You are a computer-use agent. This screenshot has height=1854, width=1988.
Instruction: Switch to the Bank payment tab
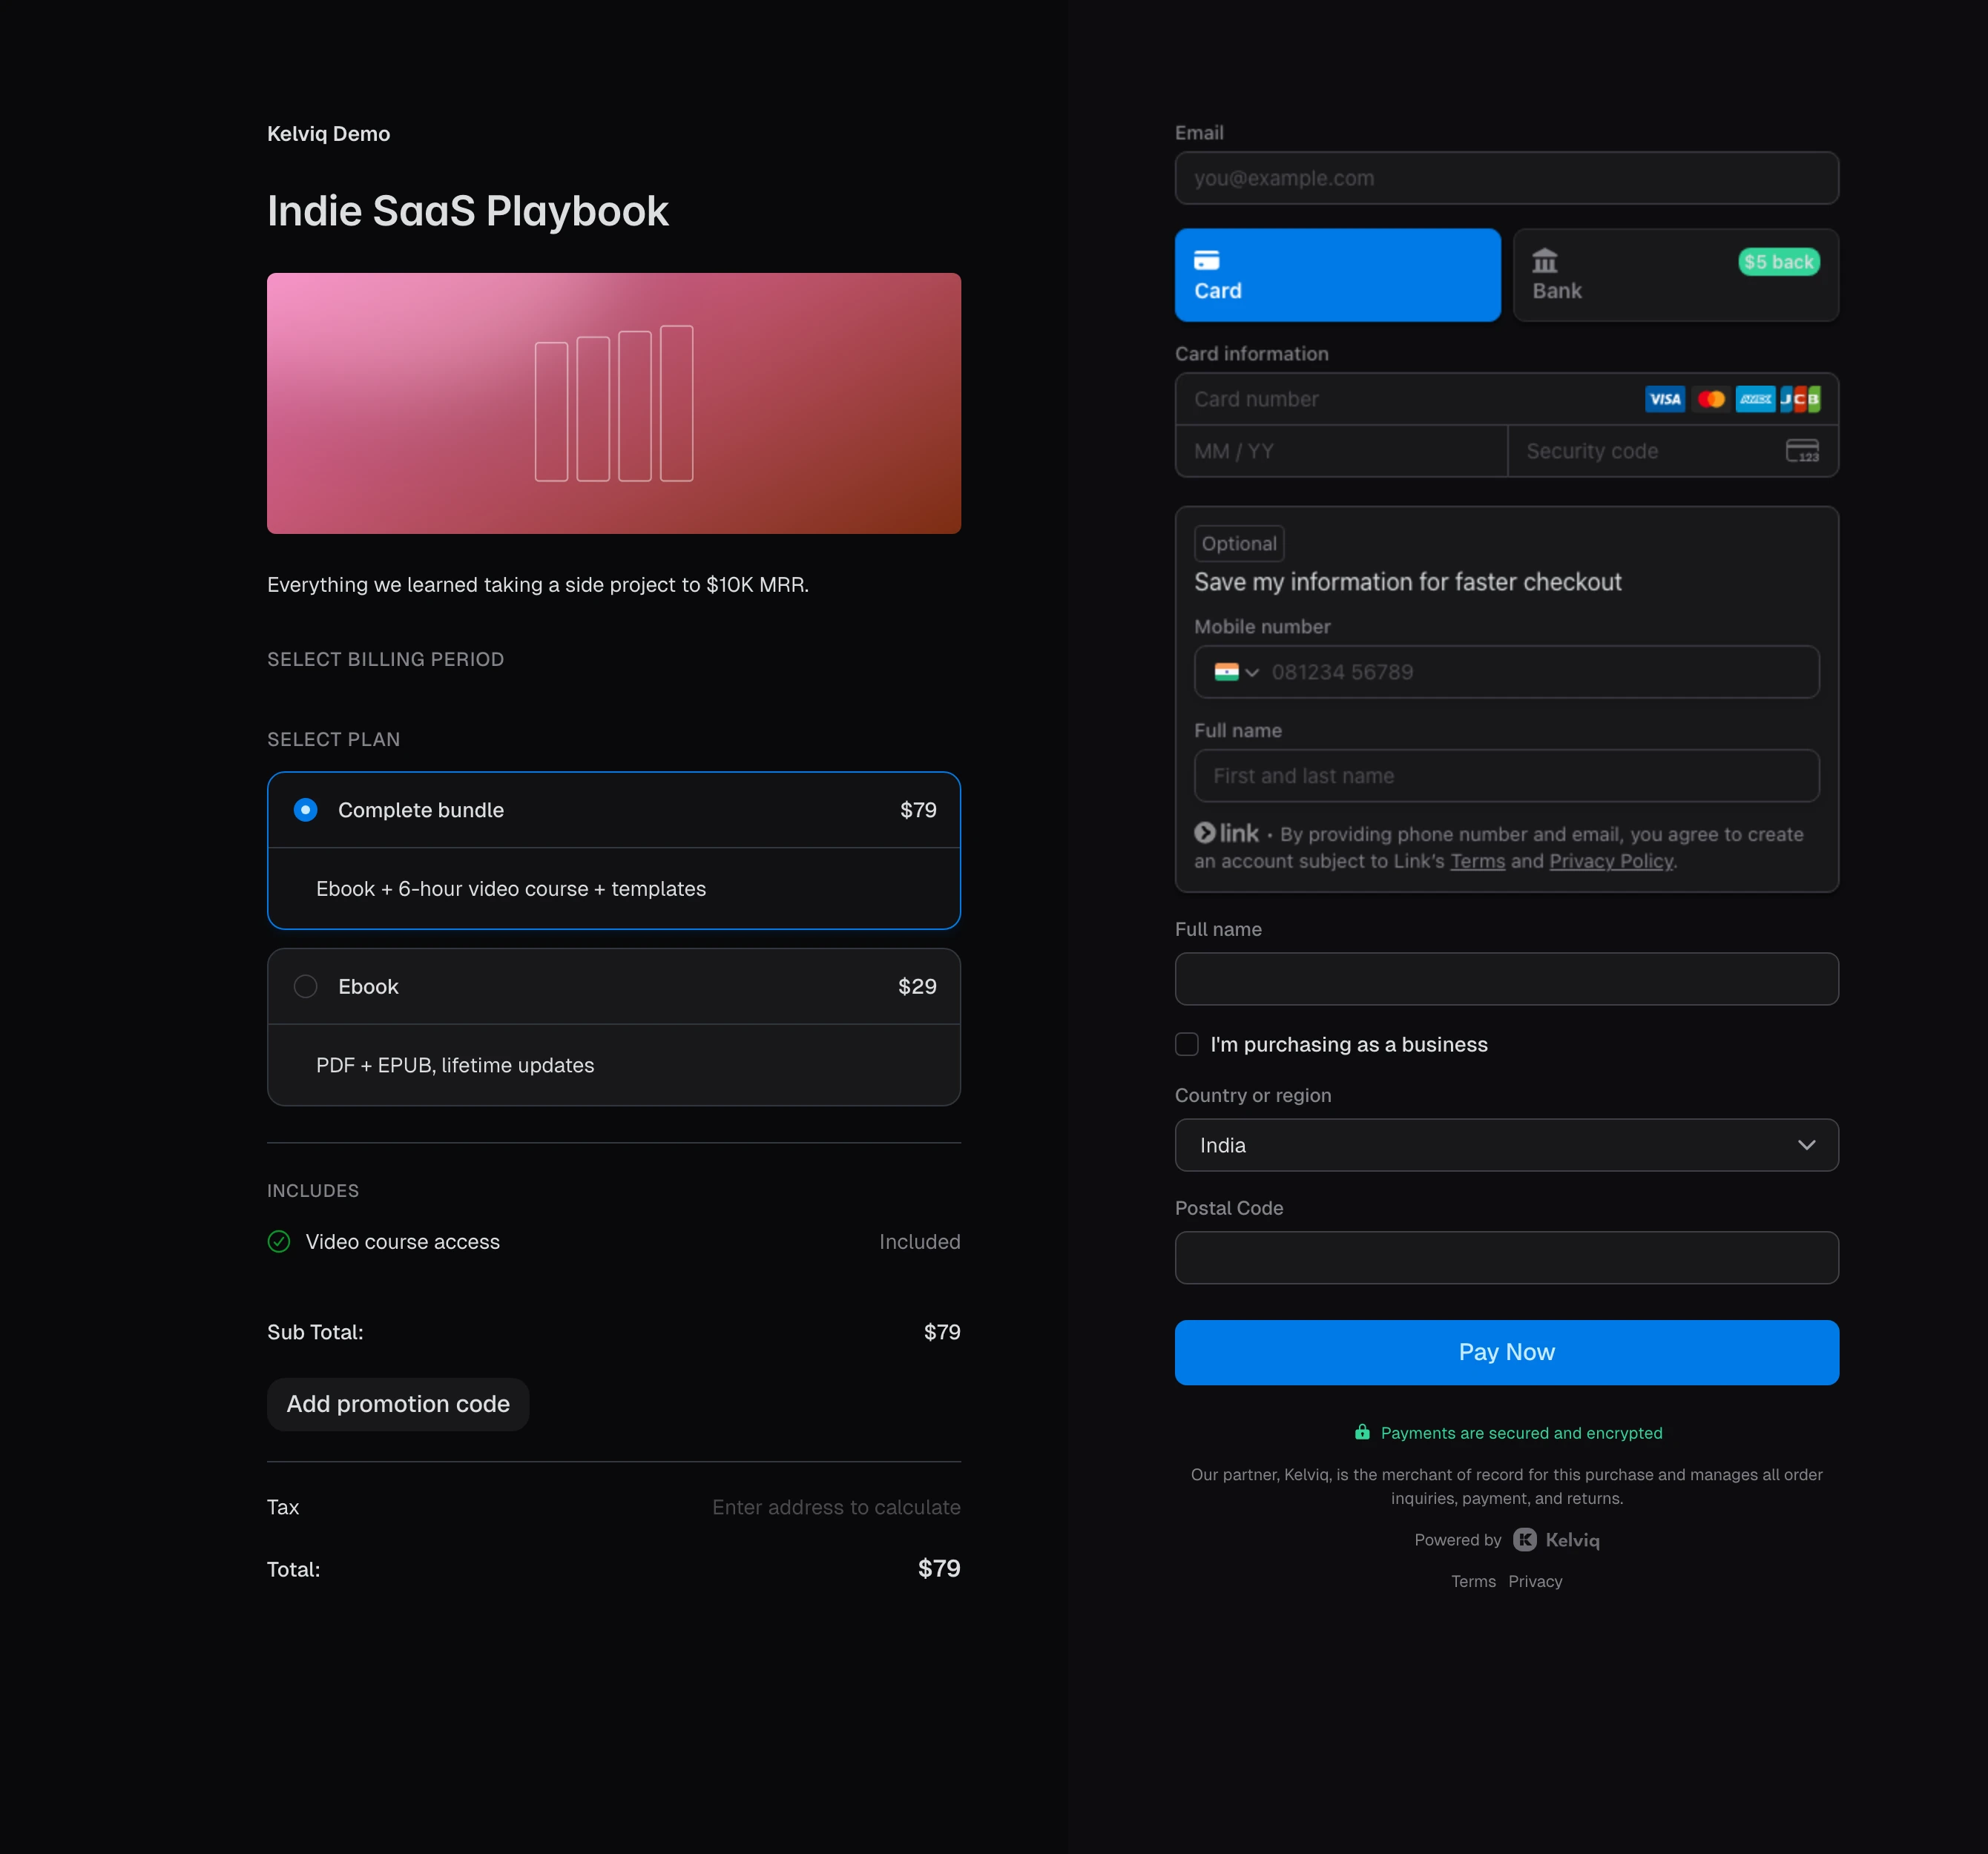pyautogui.click(x=1675, y=275)
